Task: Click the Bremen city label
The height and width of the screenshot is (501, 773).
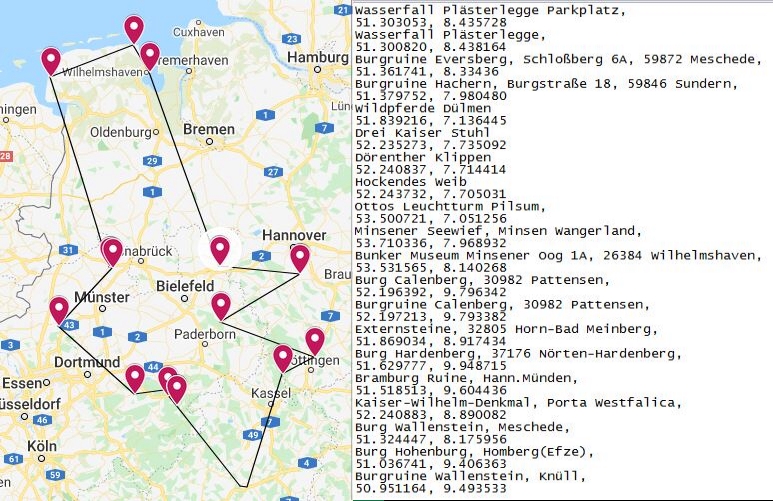Action: (x=209, y=130)
